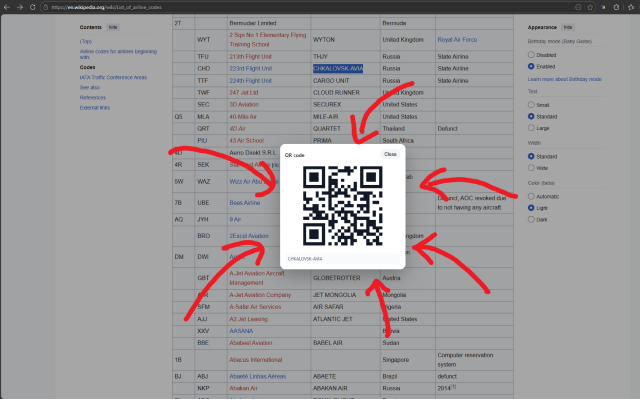Open zoom level indicator in address bar
The image size is (640, 400).
pyautogui.click(x=578, y=7)
